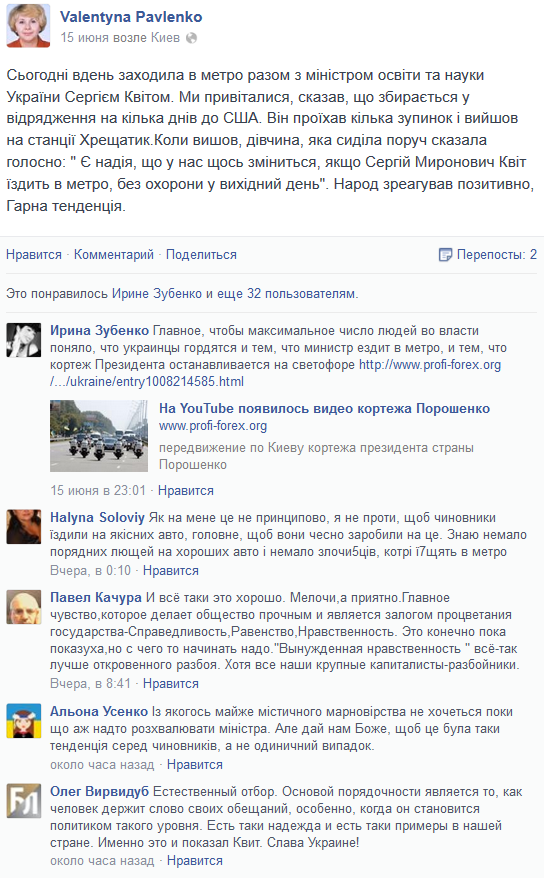This screenshot has height=878, width=544.
Task: Click the globe privacy icon near Киев
Action: [191, 38]
